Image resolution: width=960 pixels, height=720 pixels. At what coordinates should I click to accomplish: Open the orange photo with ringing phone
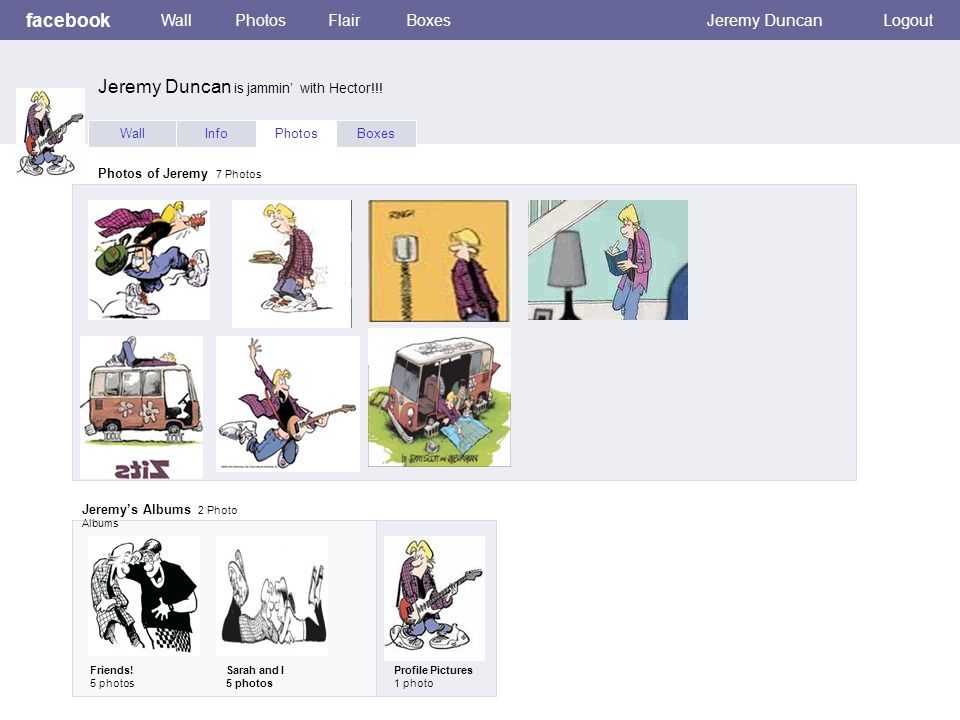tap(439, 261)
